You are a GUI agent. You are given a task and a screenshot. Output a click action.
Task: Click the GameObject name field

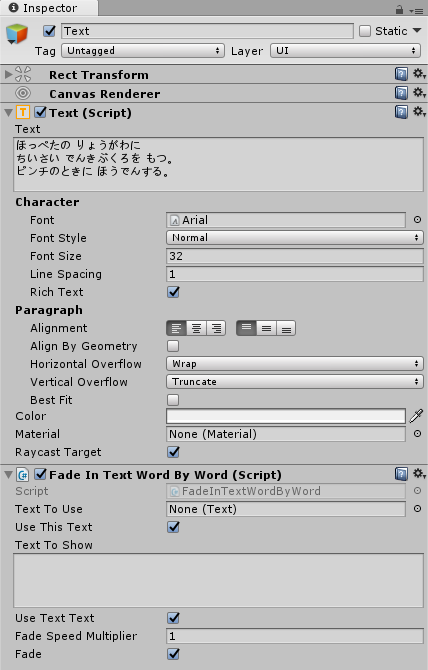pos(207,31)
